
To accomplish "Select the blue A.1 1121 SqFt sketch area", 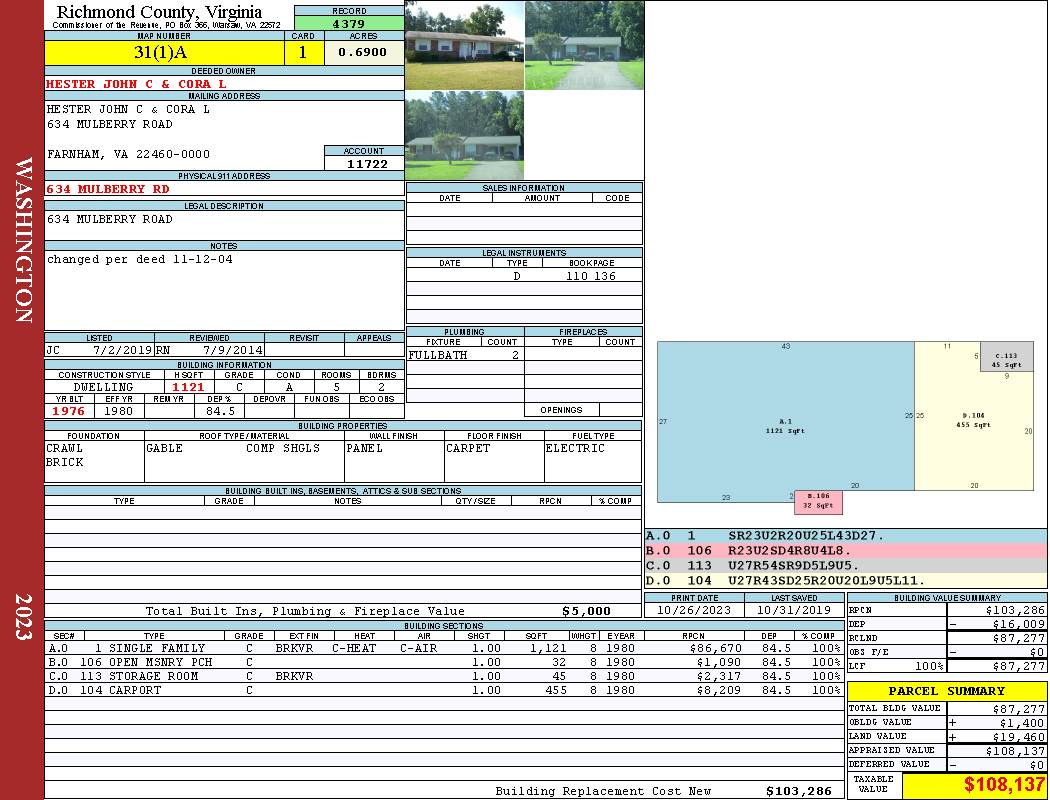I will tap(785, 422).
